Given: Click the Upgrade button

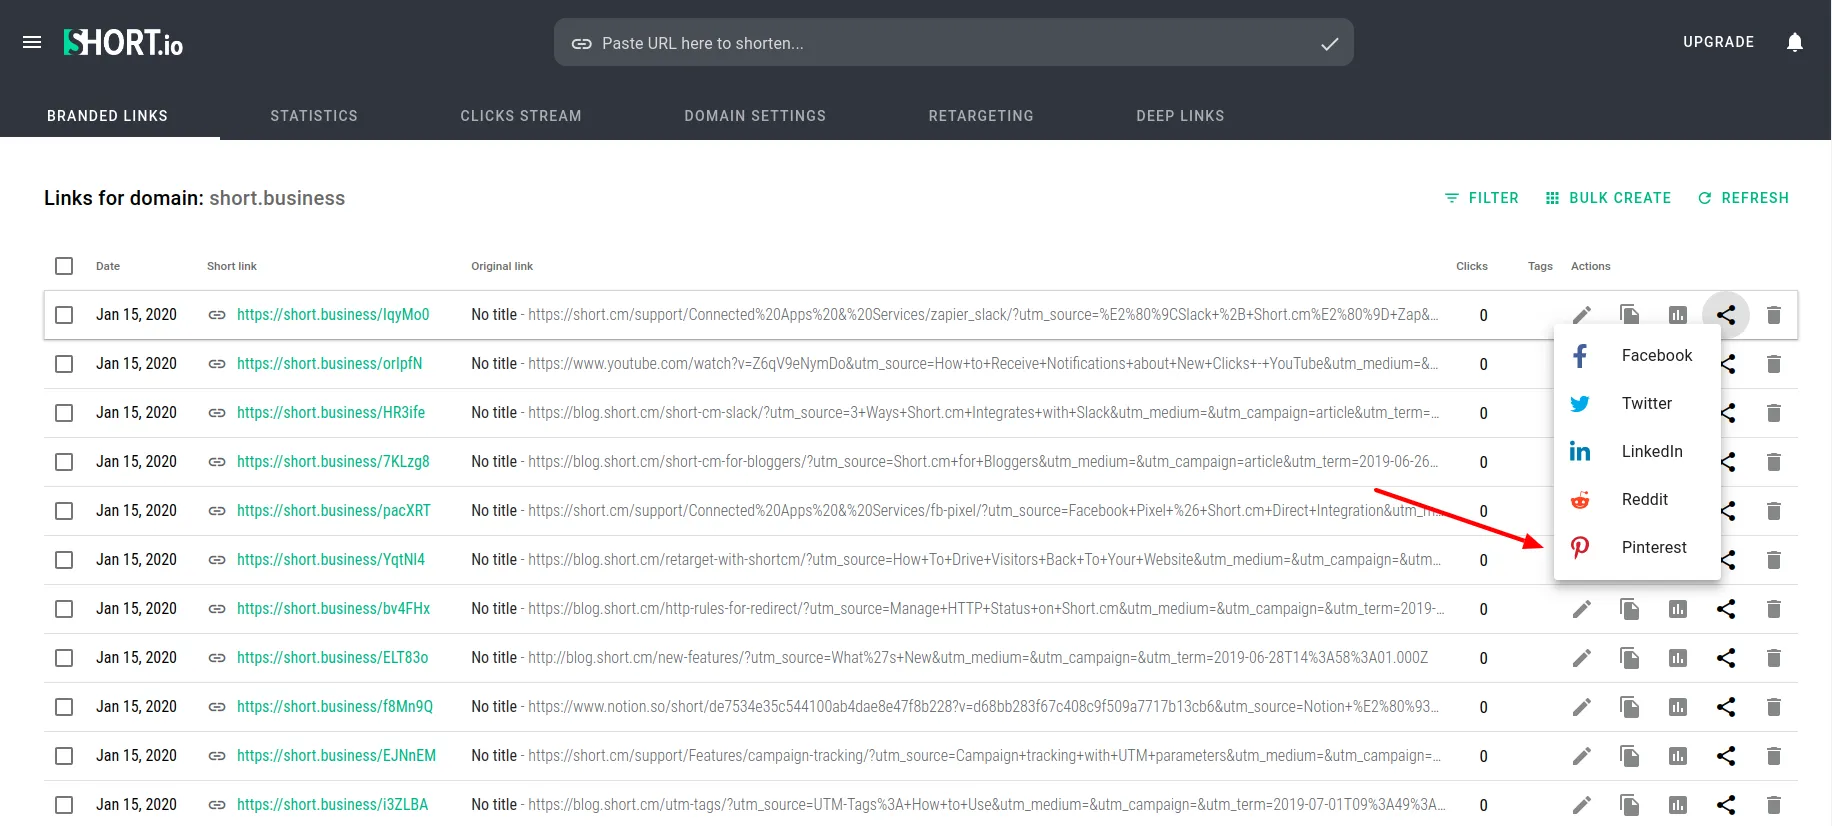Looking at the screenshot, I should 1718,42.
